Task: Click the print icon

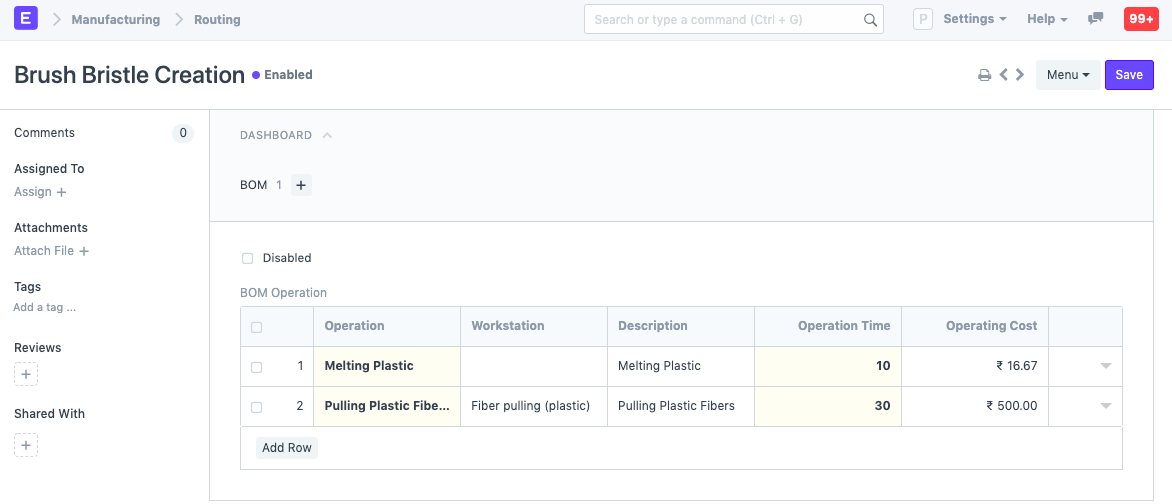Action: pyautogui.click(x=984, y=75)
